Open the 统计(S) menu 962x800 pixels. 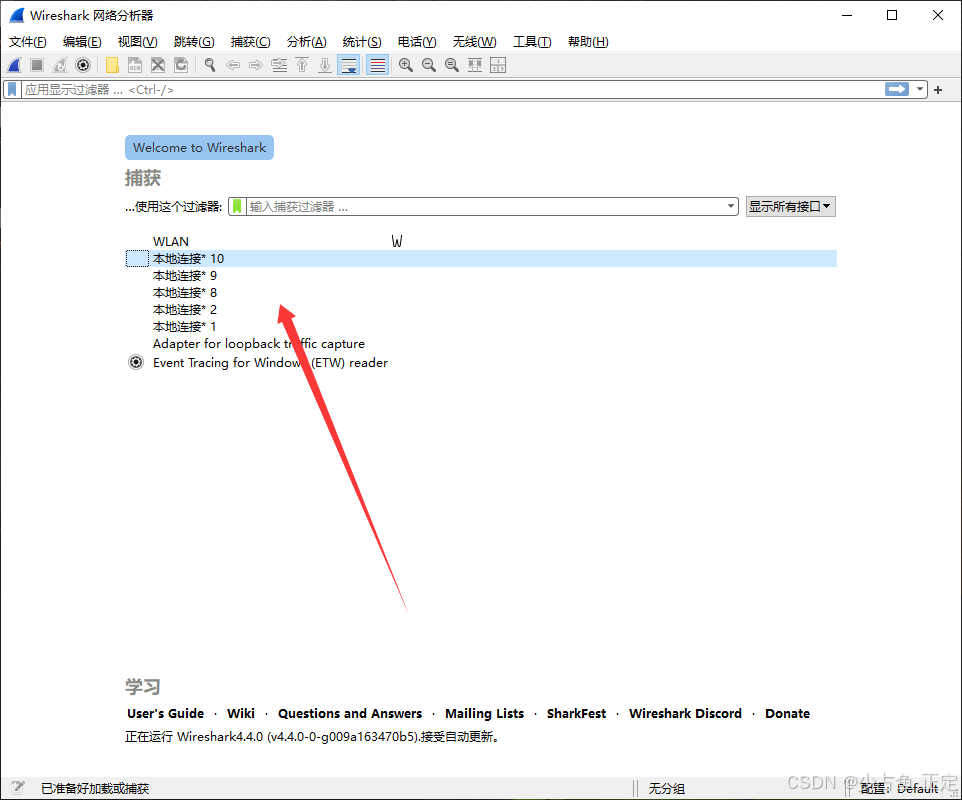click(x=362, y=42)
